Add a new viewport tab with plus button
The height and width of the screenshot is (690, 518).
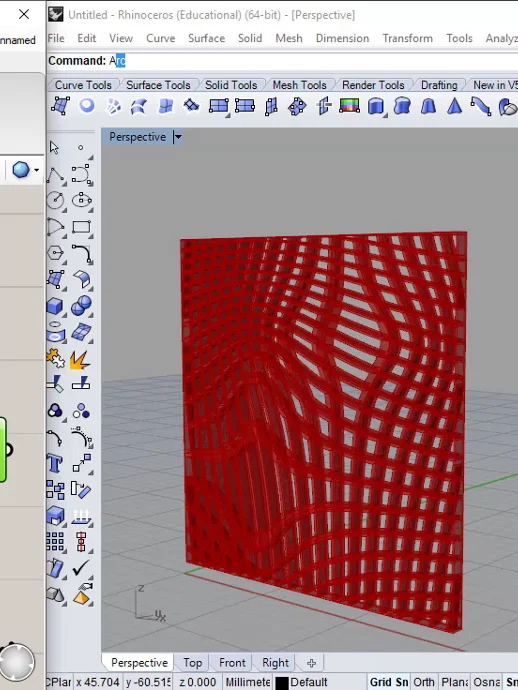click(x=311, y=663)
